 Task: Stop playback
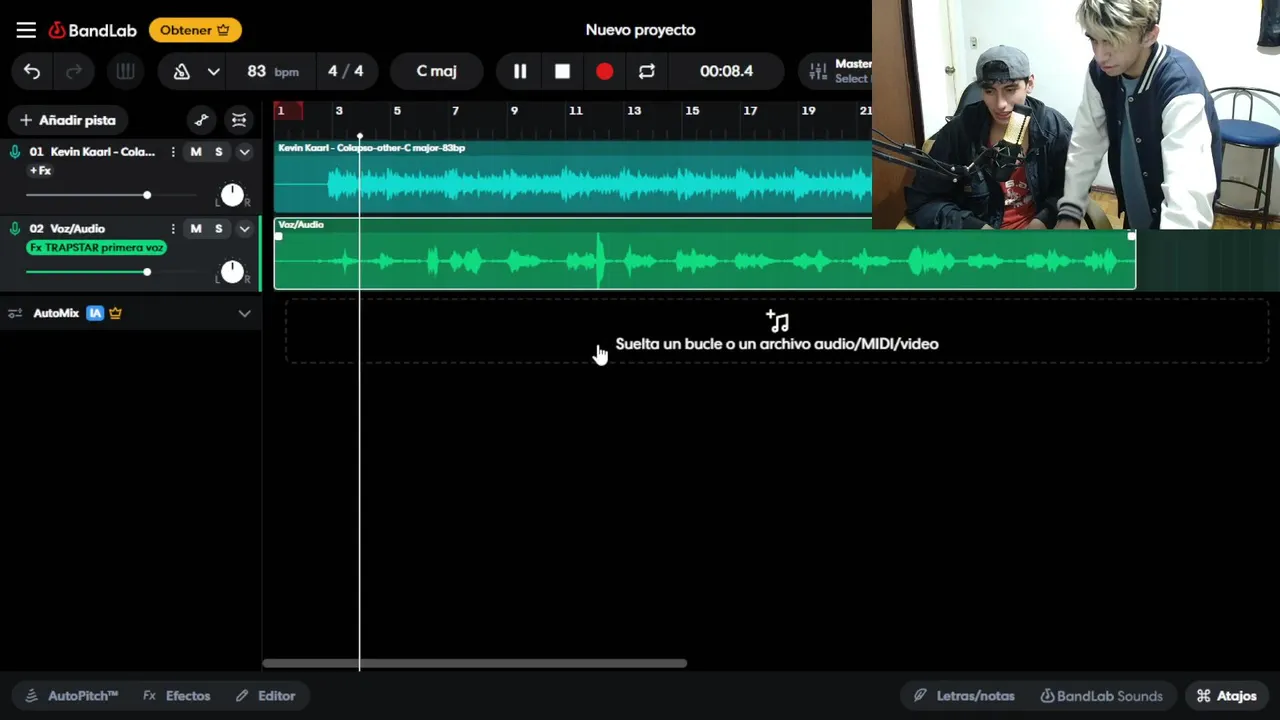(562, 71)
